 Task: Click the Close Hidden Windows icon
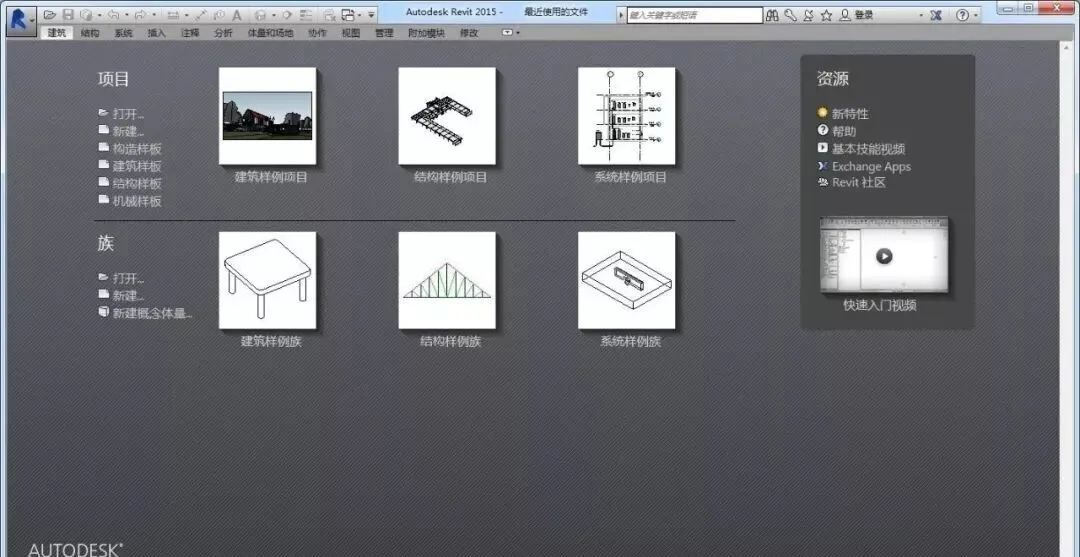point(330,14)
